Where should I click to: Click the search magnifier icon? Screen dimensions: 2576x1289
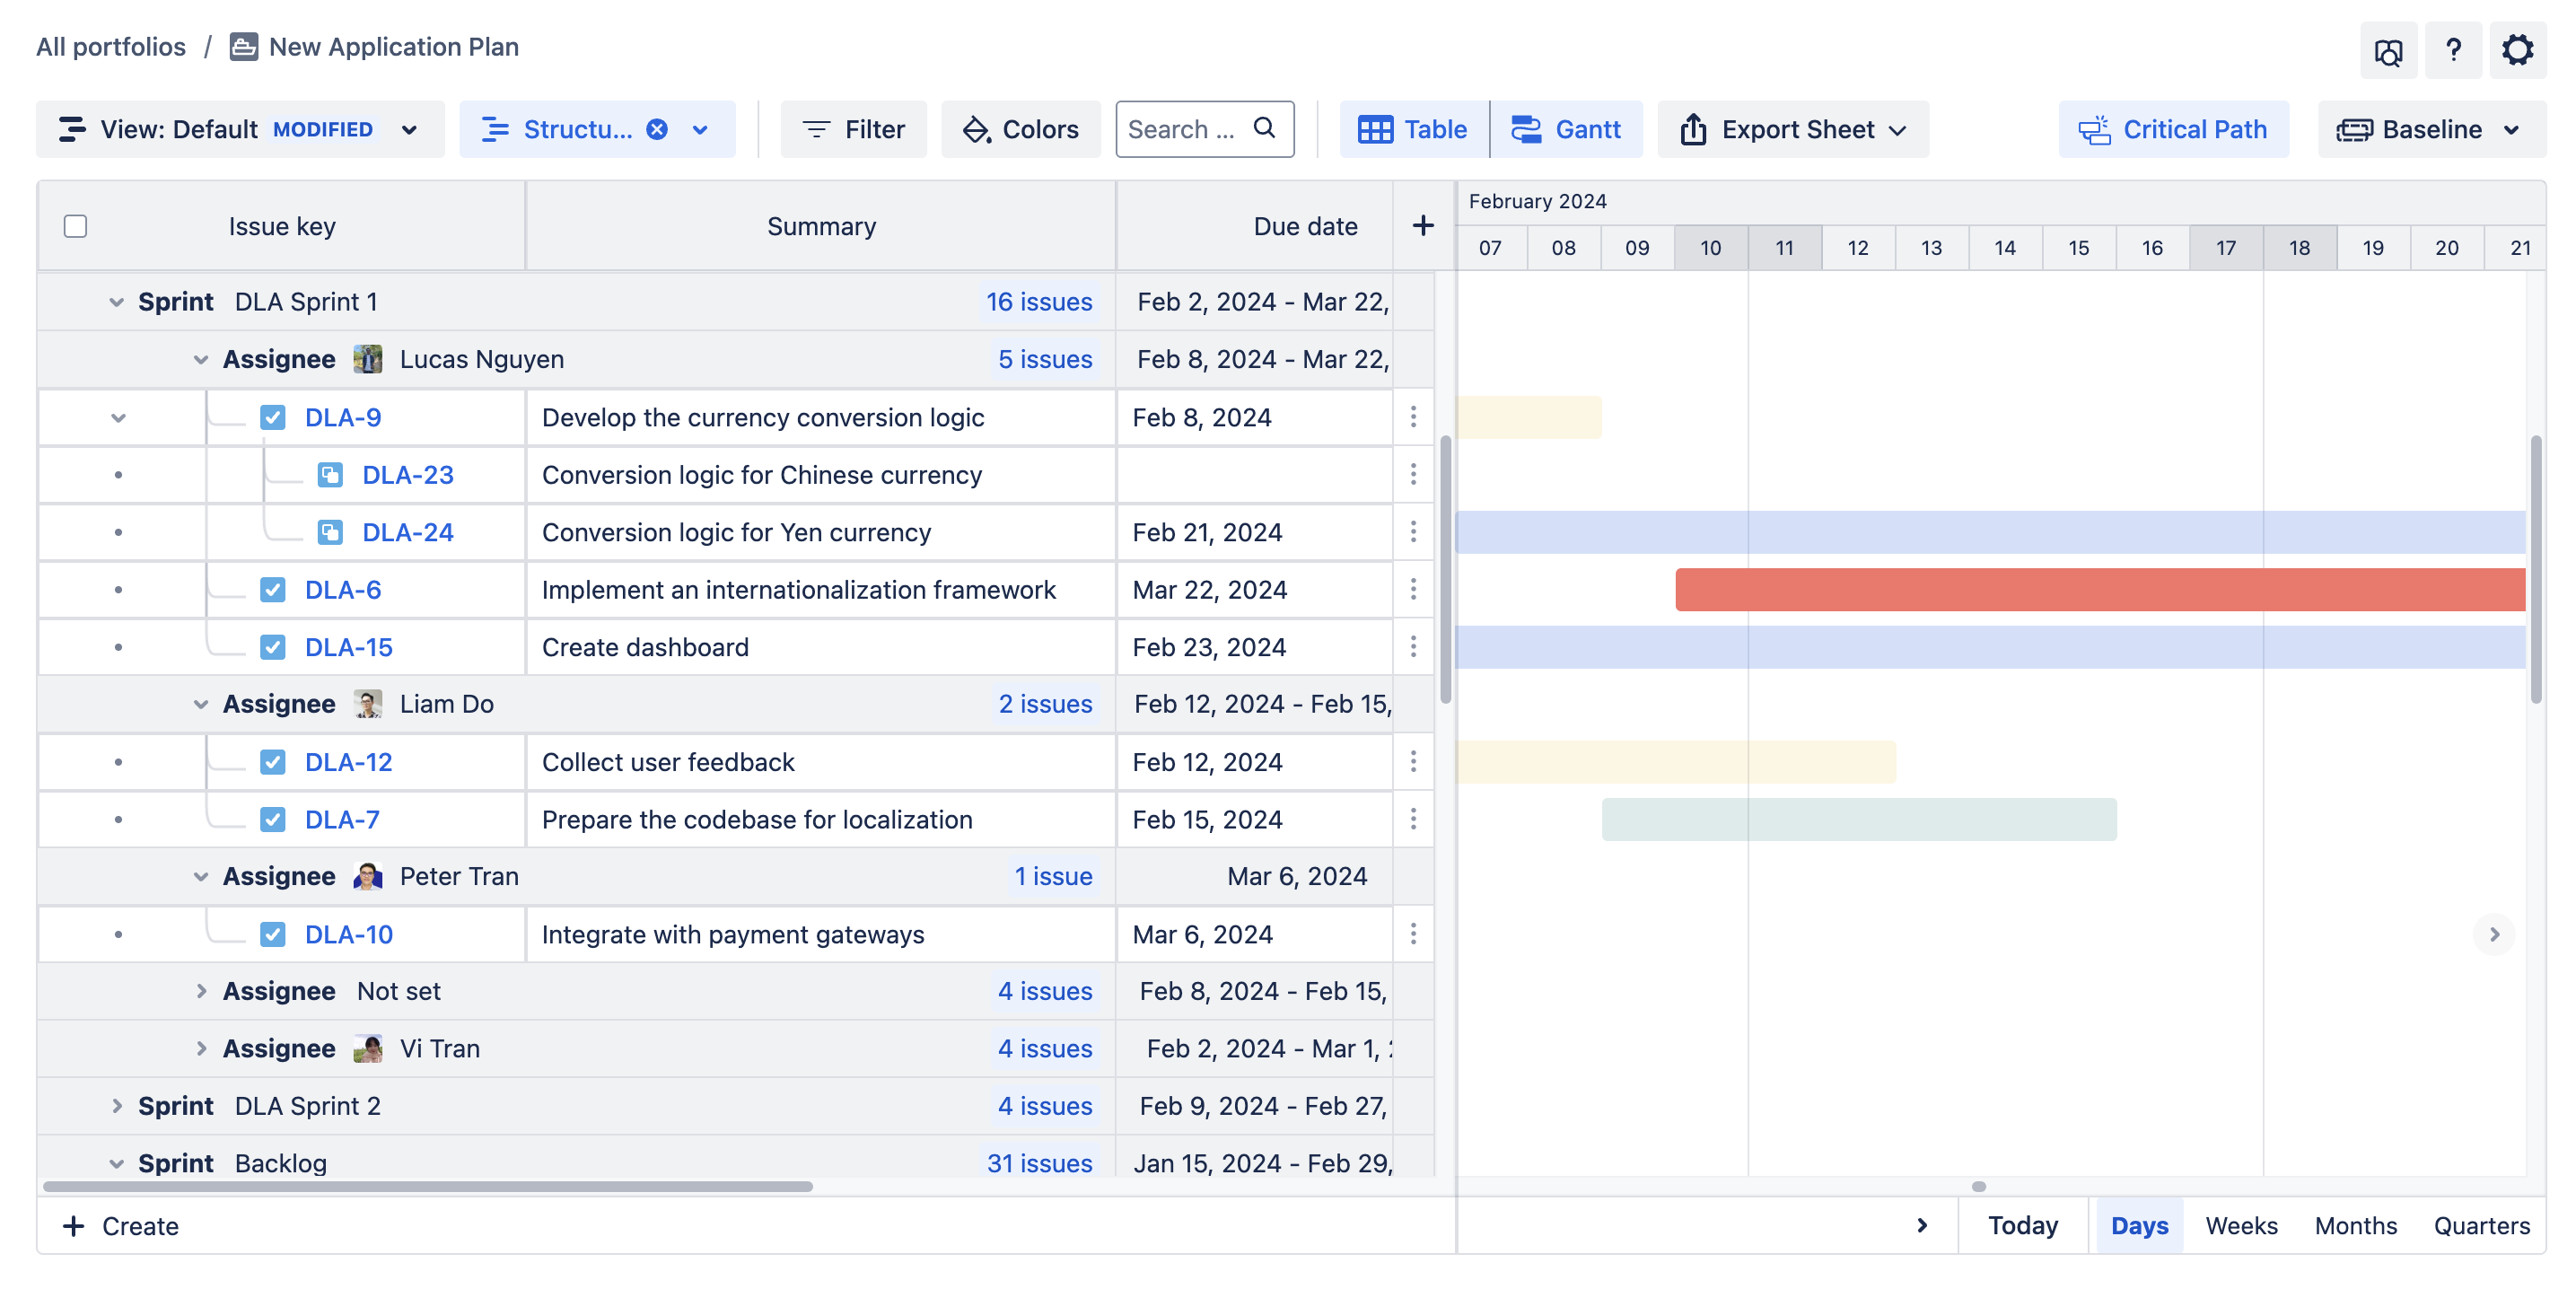(x=1264, y=128)
